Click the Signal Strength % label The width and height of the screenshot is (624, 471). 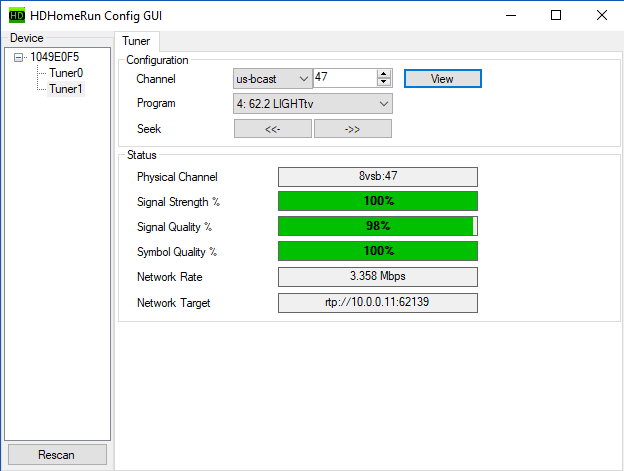pos(178,202)
